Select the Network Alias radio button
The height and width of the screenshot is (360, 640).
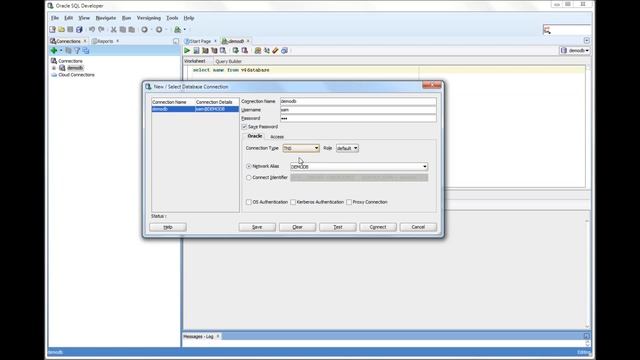click(x=249, y=167)
